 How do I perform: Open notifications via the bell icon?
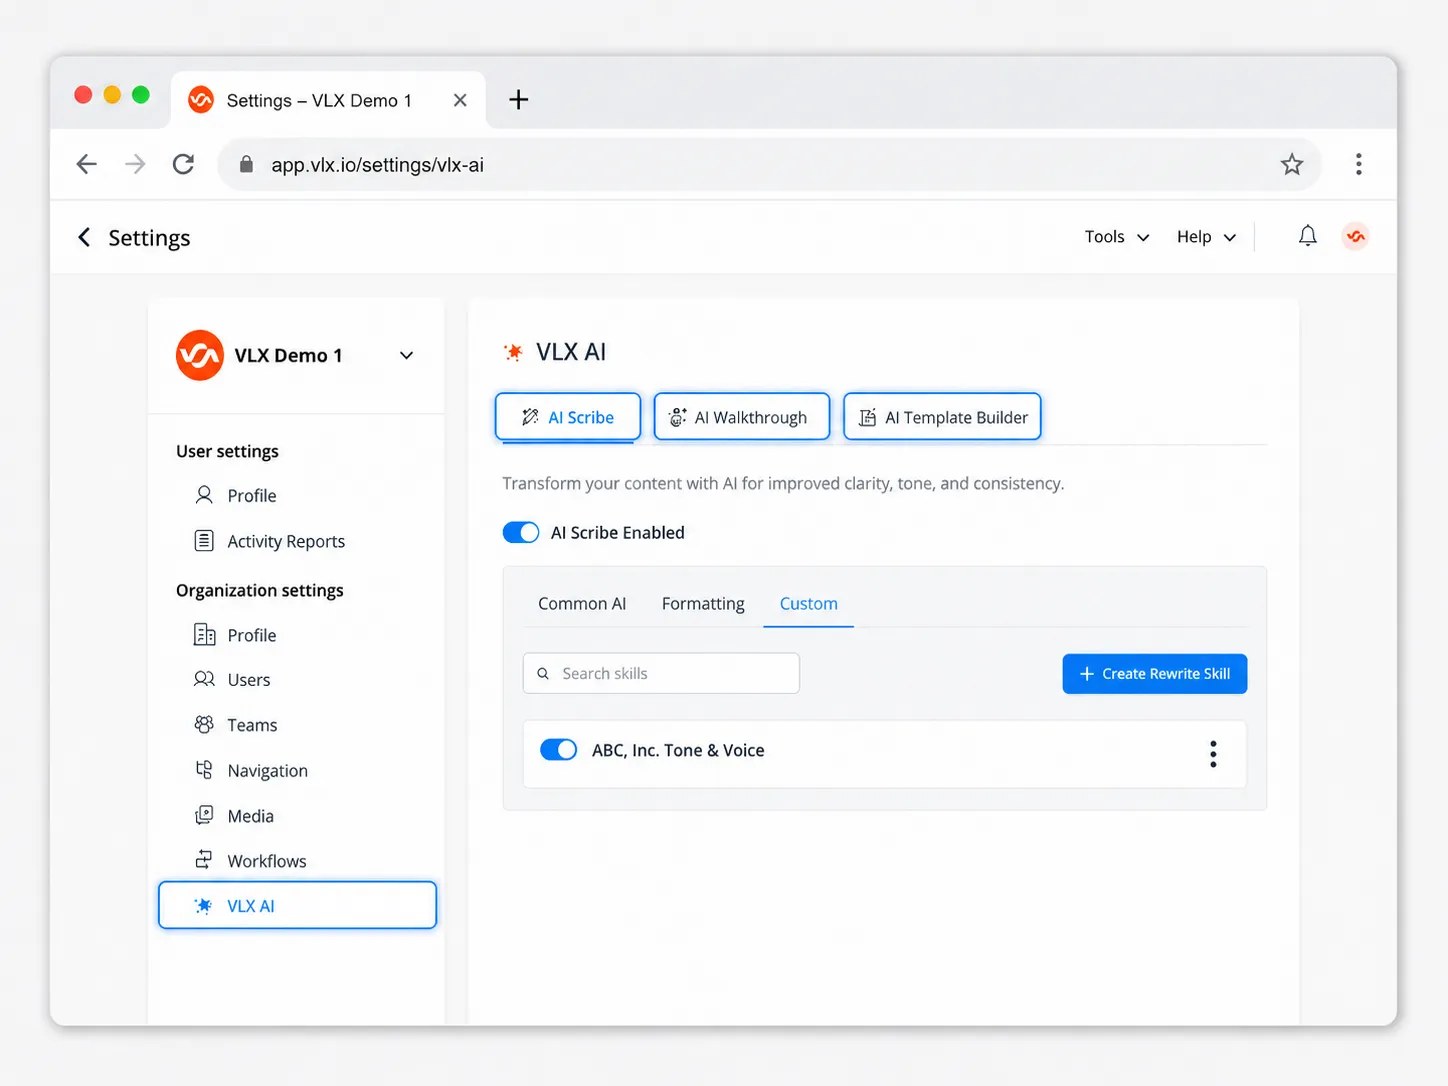pos(1307,236)
